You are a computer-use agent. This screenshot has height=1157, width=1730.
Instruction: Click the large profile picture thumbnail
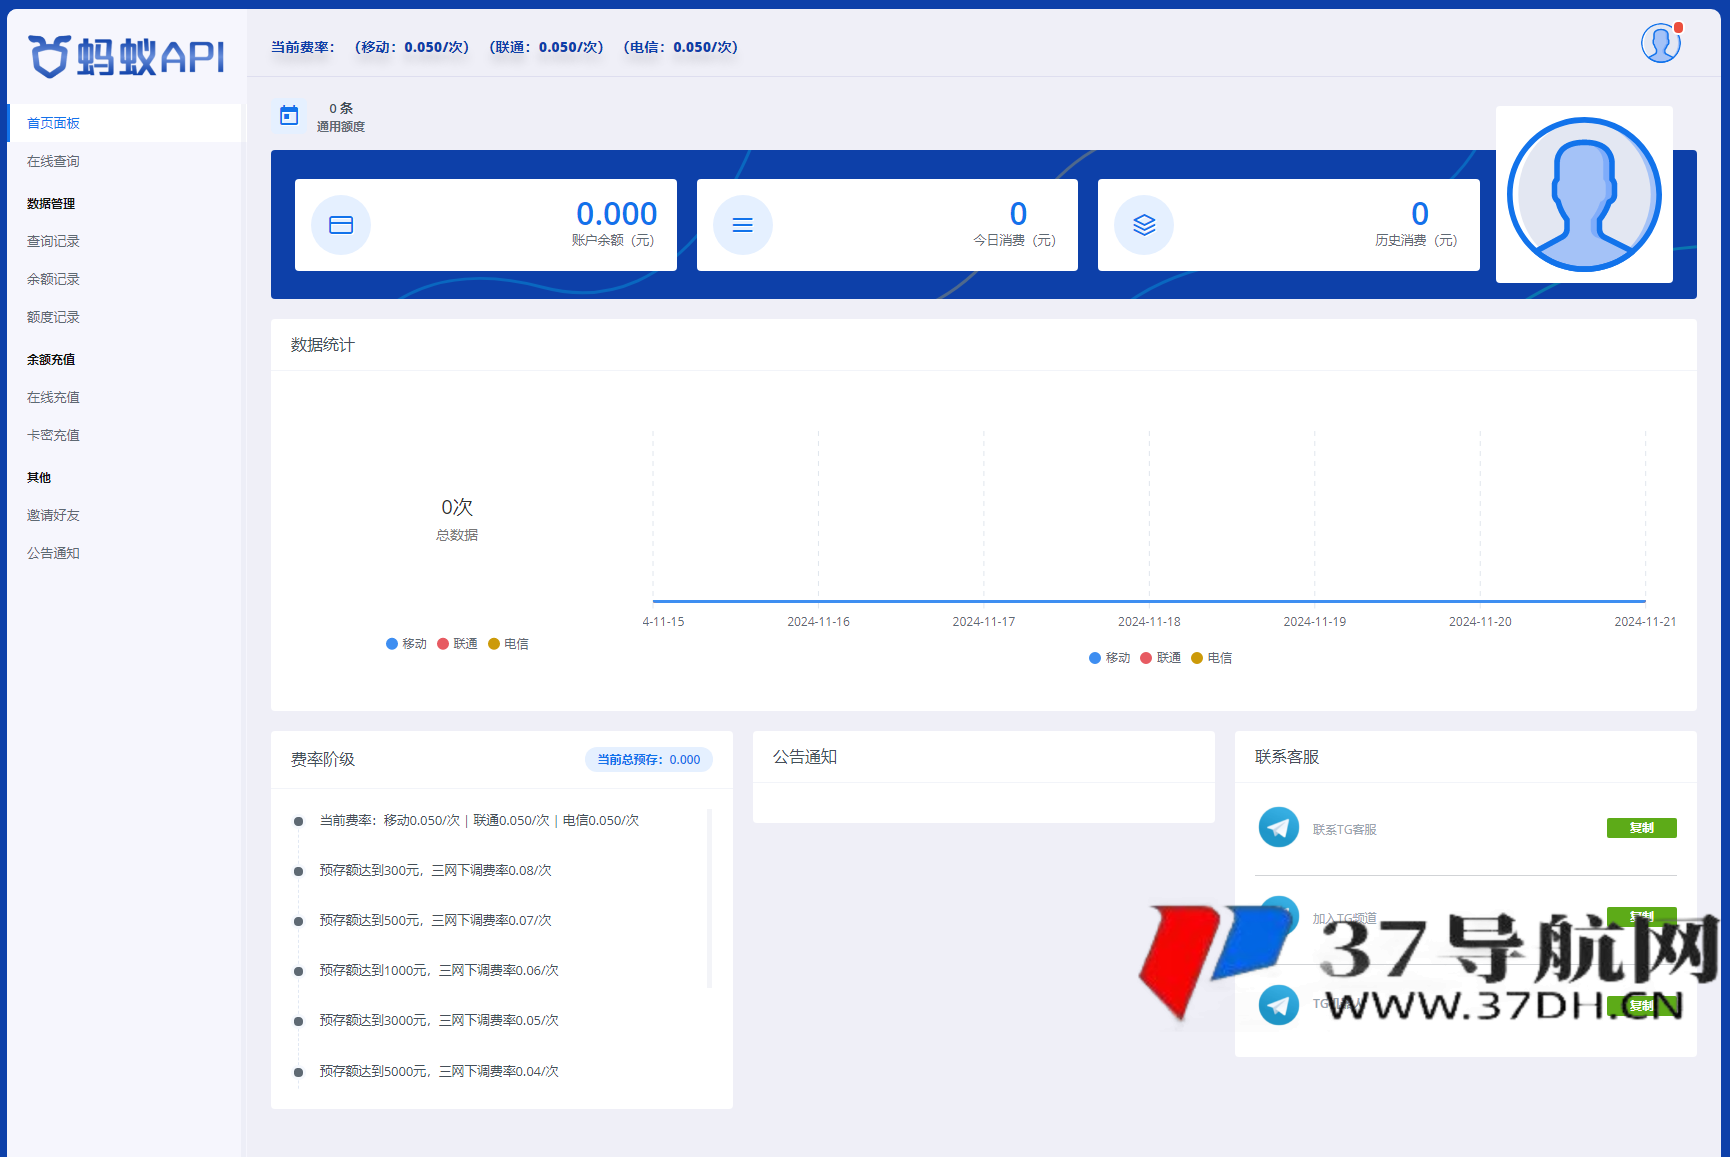click(x=1584, y=195)
